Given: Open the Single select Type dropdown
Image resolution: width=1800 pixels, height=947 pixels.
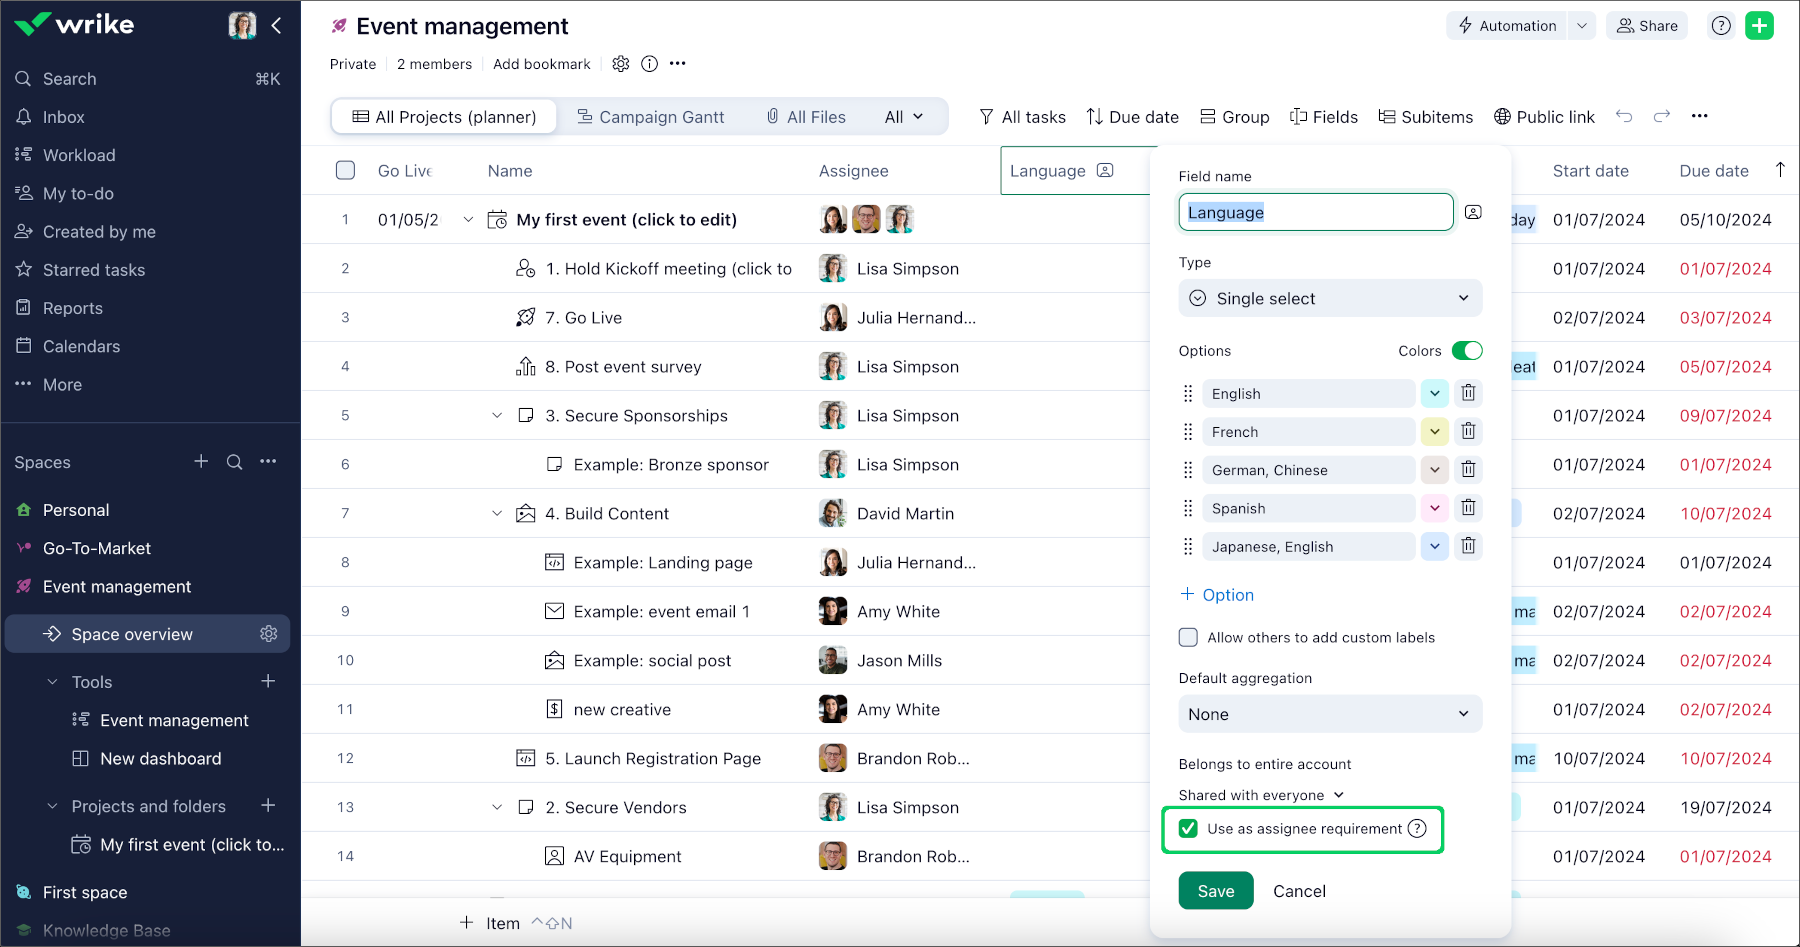Looking at the screenshot, I should [x=1329, y=298].
